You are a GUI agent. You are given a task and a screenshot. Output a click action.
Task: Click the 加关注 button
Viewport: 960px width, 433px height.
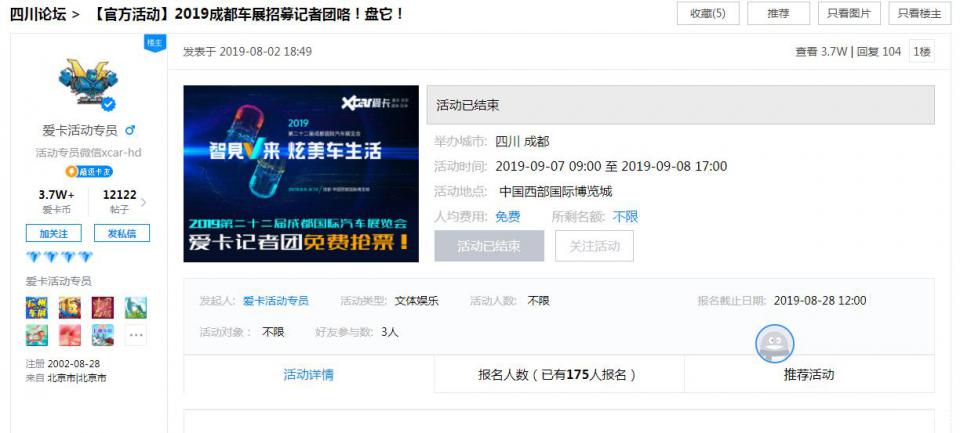(x=53, y=233)
